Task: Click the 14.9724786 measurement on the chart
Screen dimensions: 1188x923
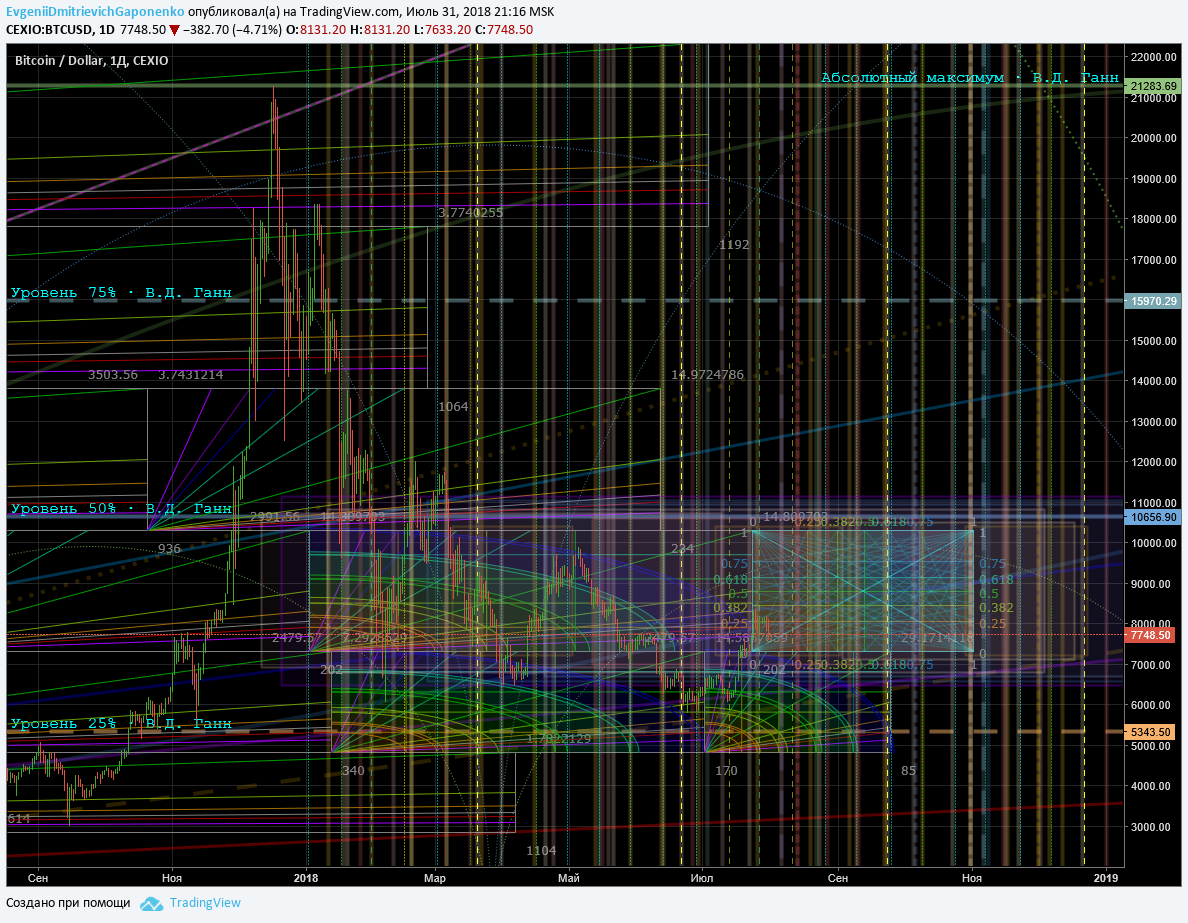Action: 708,375
